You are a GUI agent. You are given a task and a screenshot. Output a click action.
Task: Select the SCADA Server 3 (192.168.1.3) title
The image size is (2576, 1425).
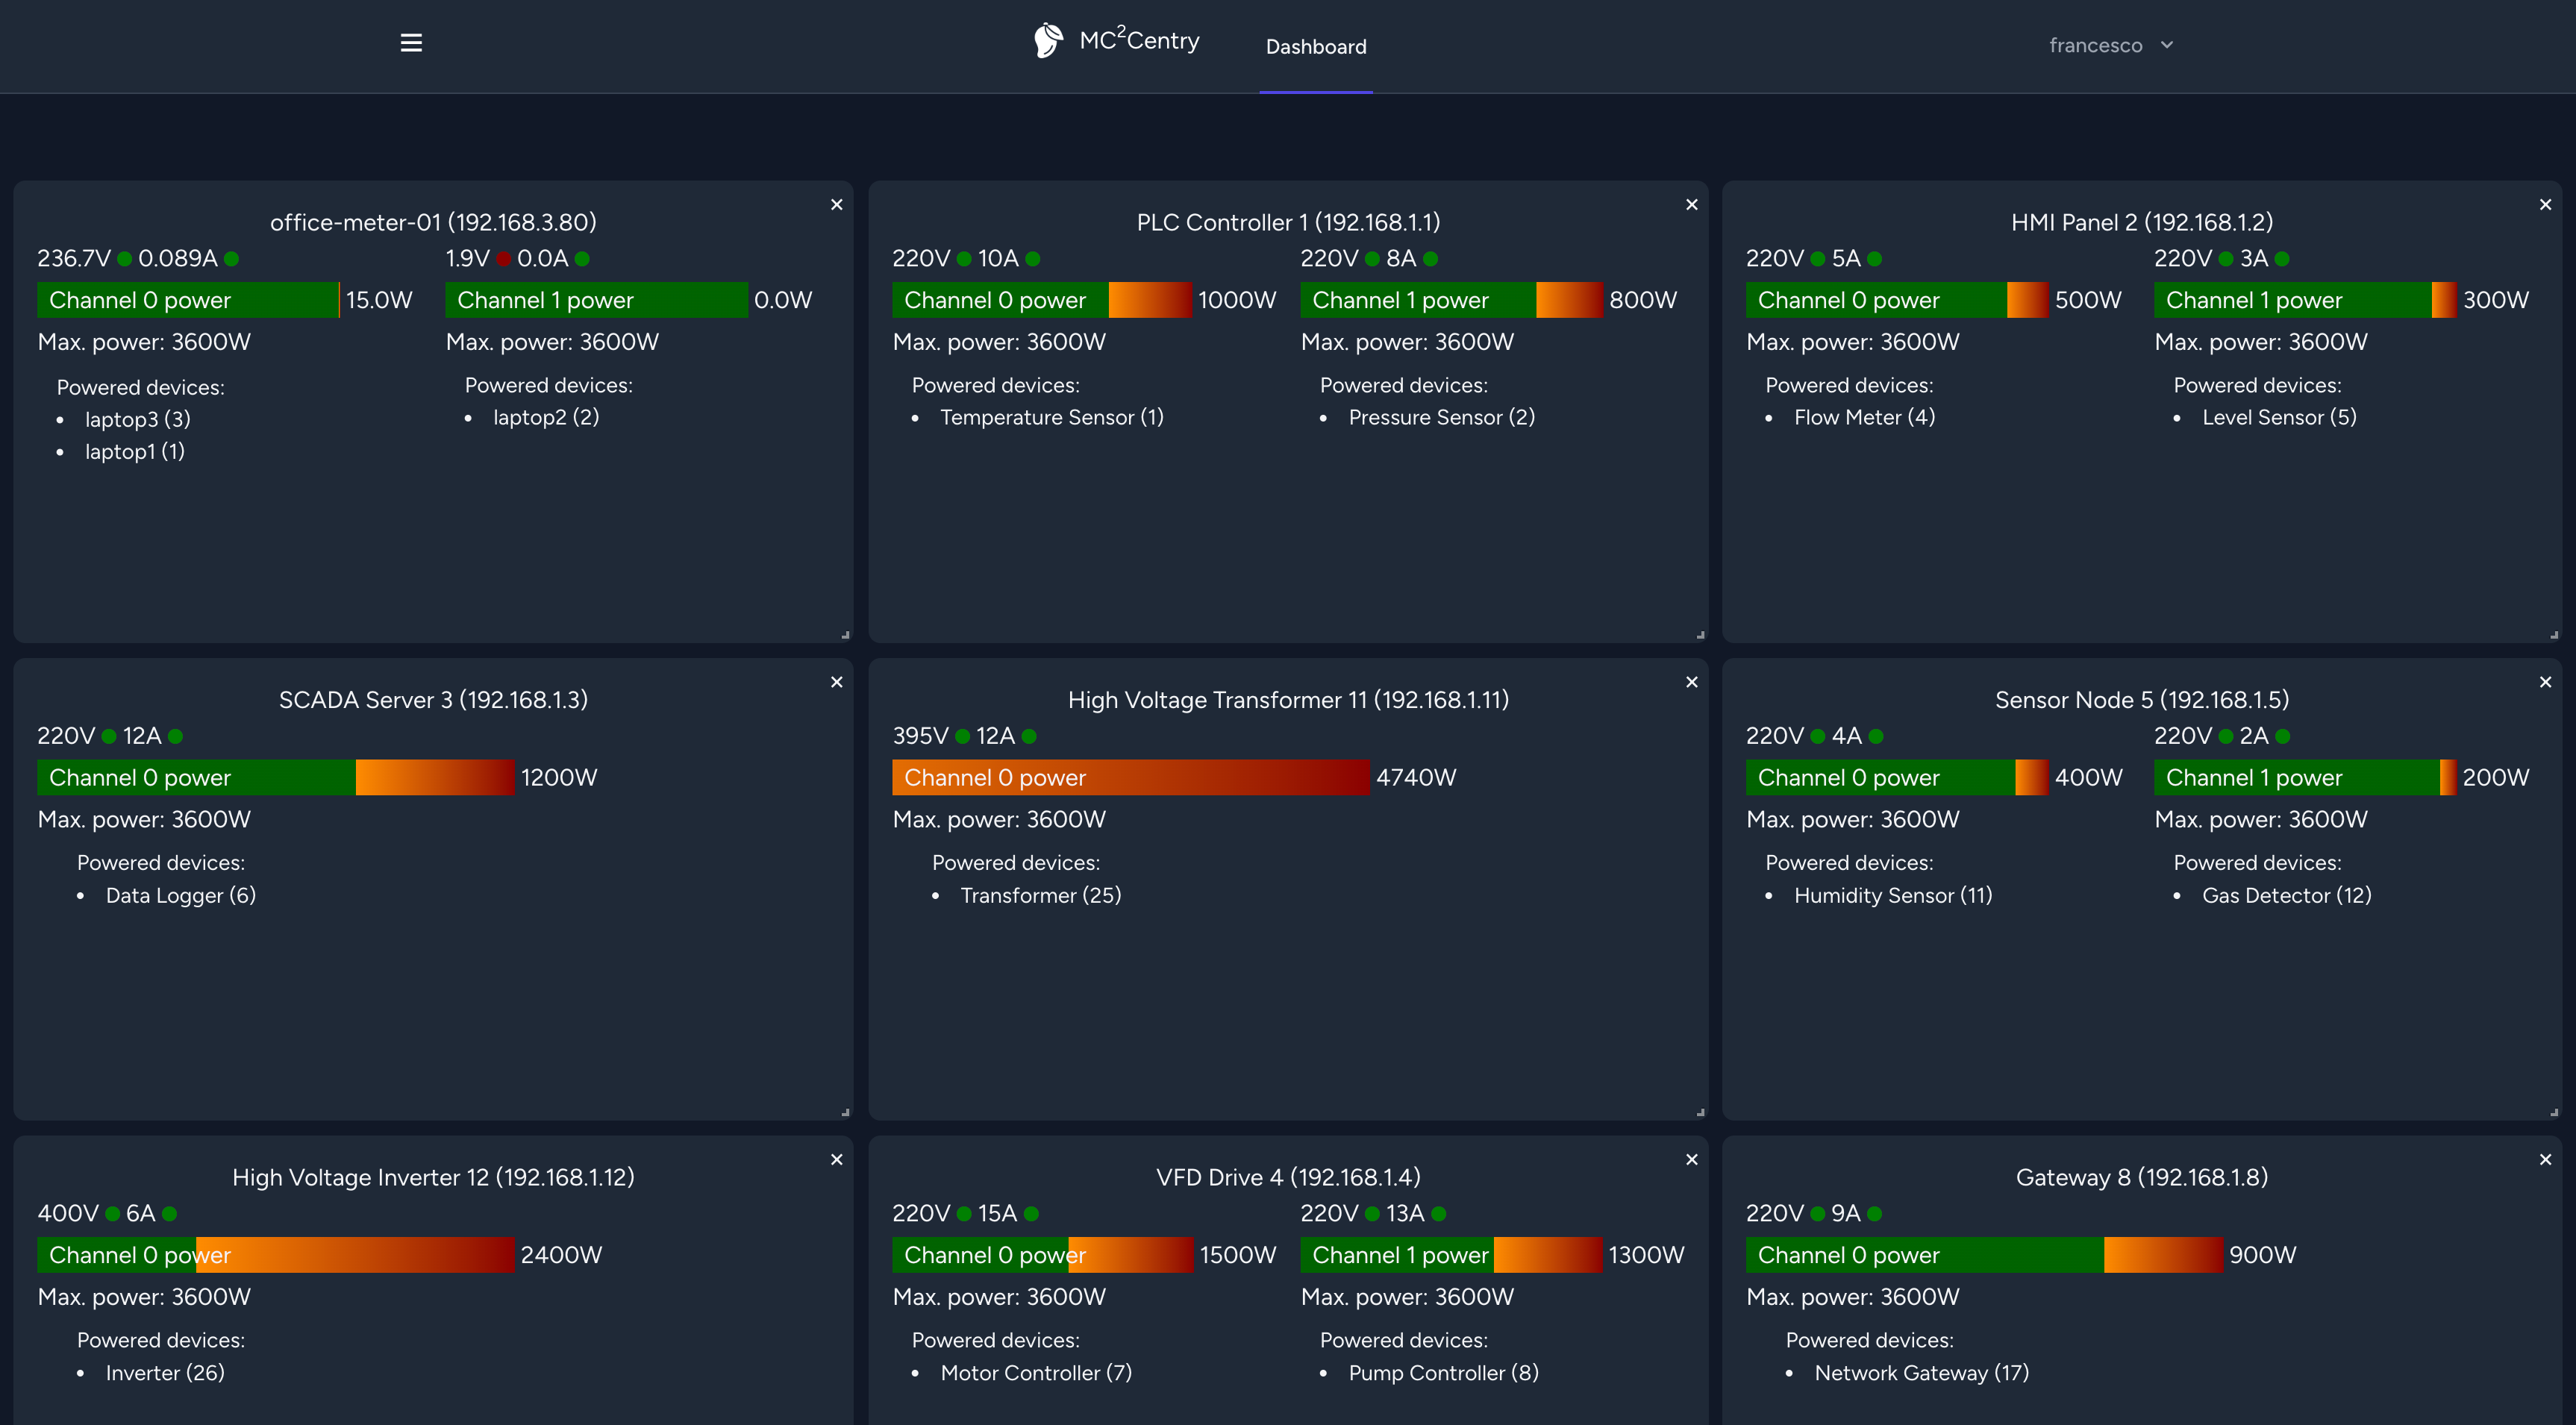(x=433, y=700)
